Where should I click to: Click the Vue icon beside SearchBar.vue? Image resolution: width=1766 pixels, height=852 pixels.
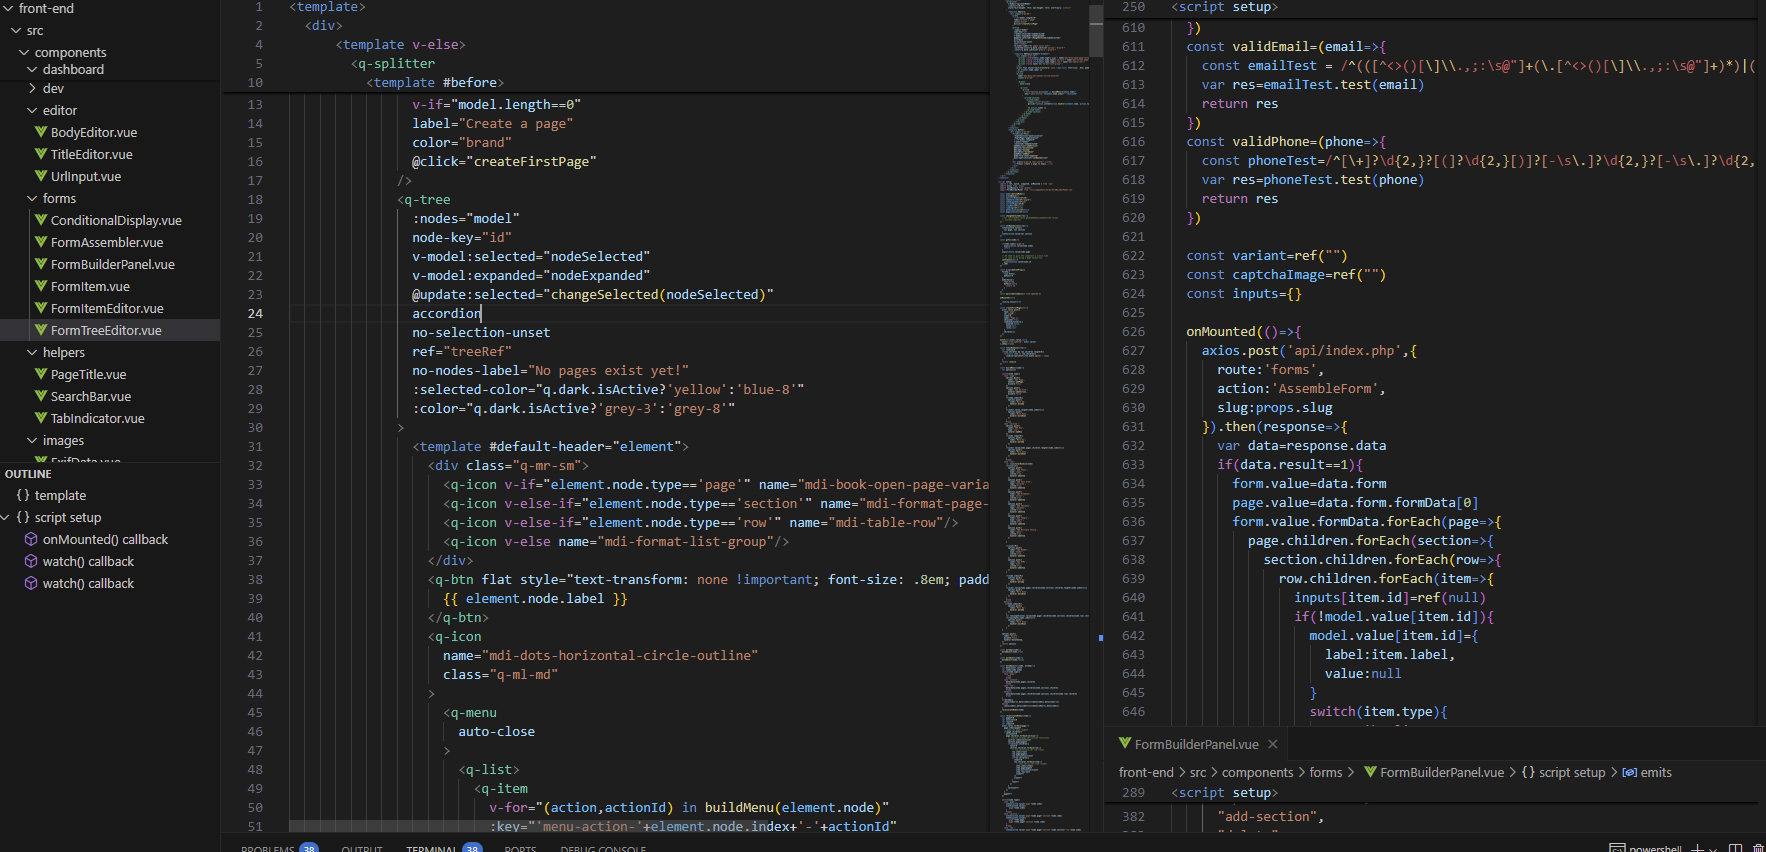pyautogui.click(x=41, y=396)
